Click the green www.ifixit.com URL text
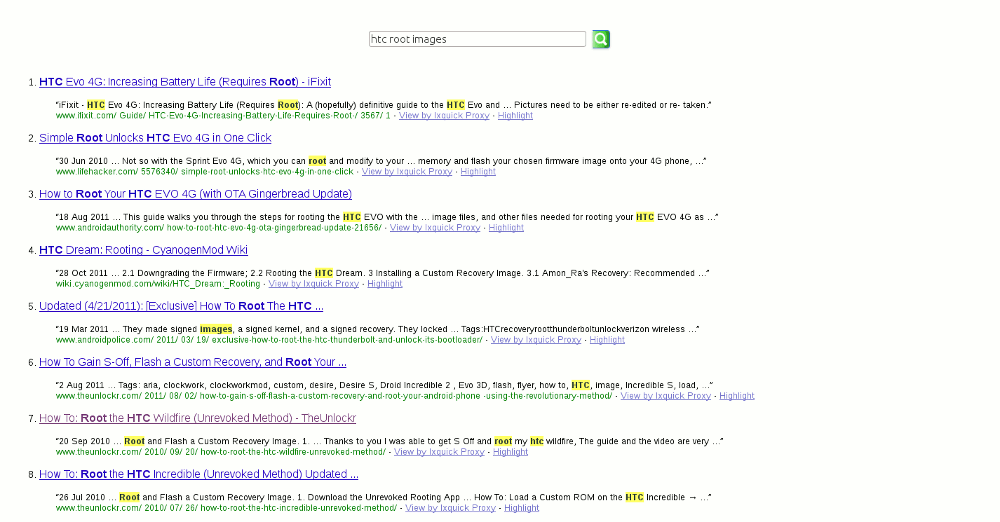Image resolution: width=1000 pixels, height=522 pixels. [x=223, y=116]
